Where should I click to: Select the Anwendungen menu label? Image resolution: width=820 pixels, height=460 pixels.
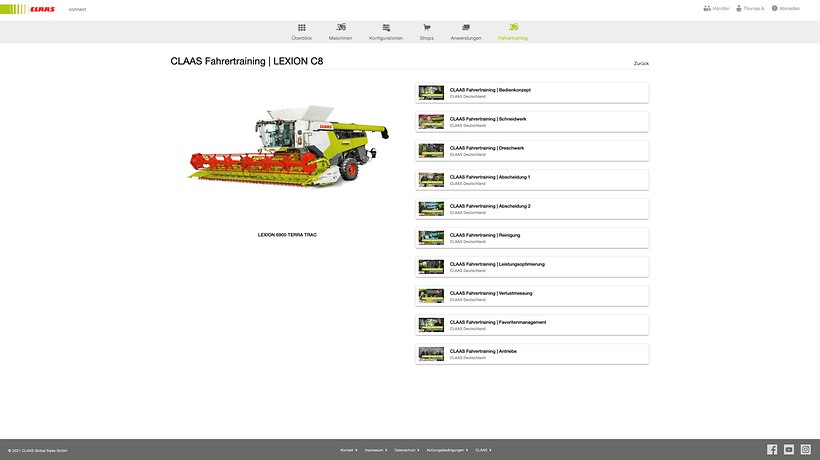tap(466, 38)
